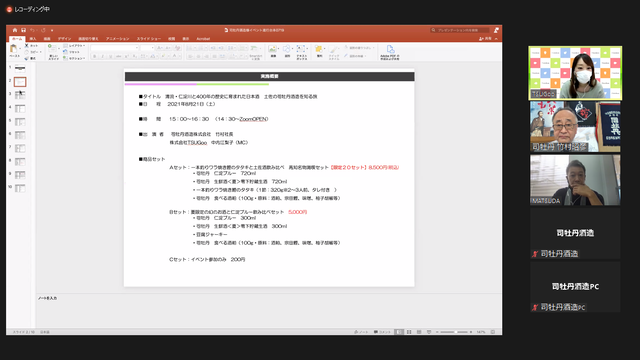Click the Home icon in PowerPoint title bar
Image resolution: width=640 pixels, height=360 pixels.
coord(15,30)
